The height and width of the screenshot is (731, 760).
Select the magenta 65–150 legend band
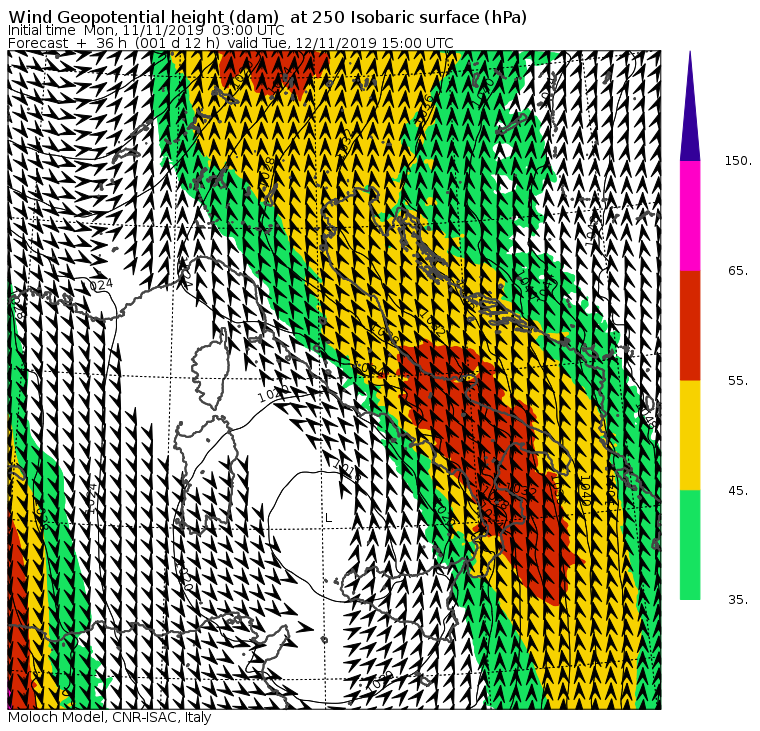pos(690,216)
